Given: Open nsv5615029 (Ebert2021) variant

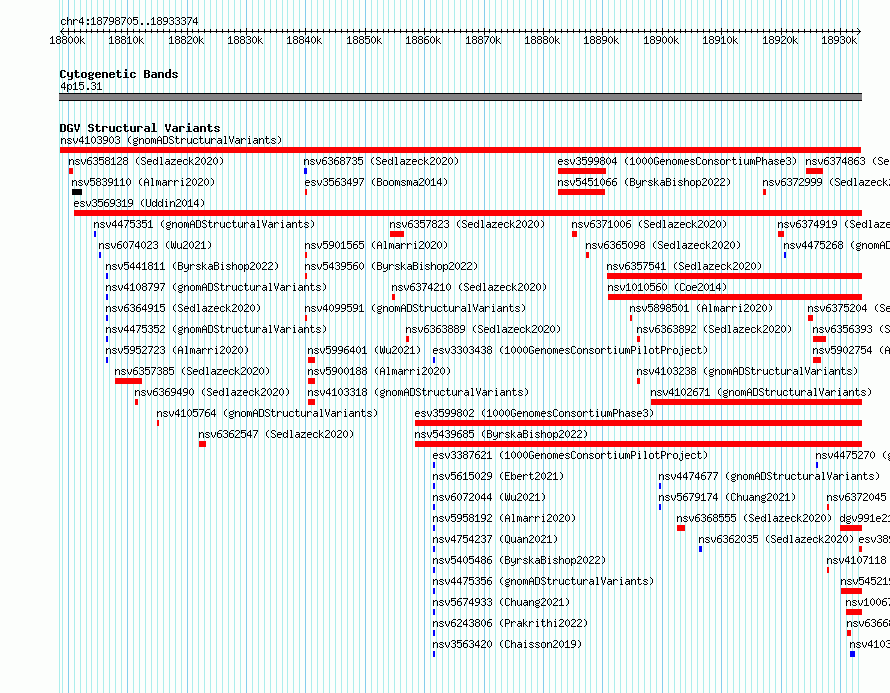Looking at the screenshot, I should [498, 476].
